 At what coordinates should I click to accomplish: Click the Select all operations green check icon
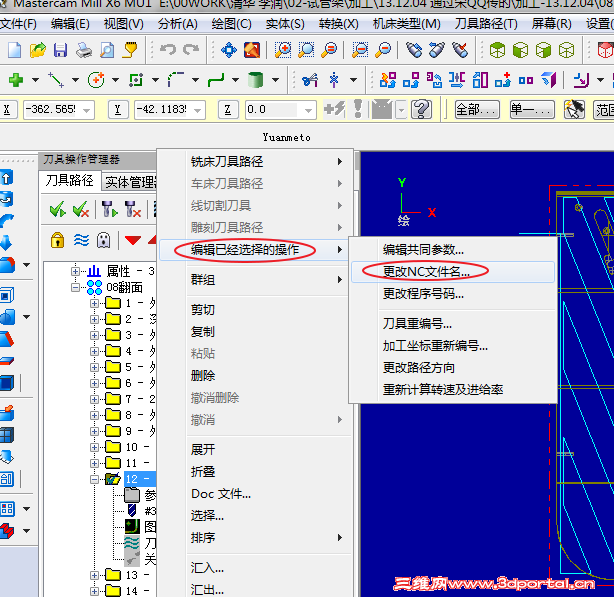point(58,209)
